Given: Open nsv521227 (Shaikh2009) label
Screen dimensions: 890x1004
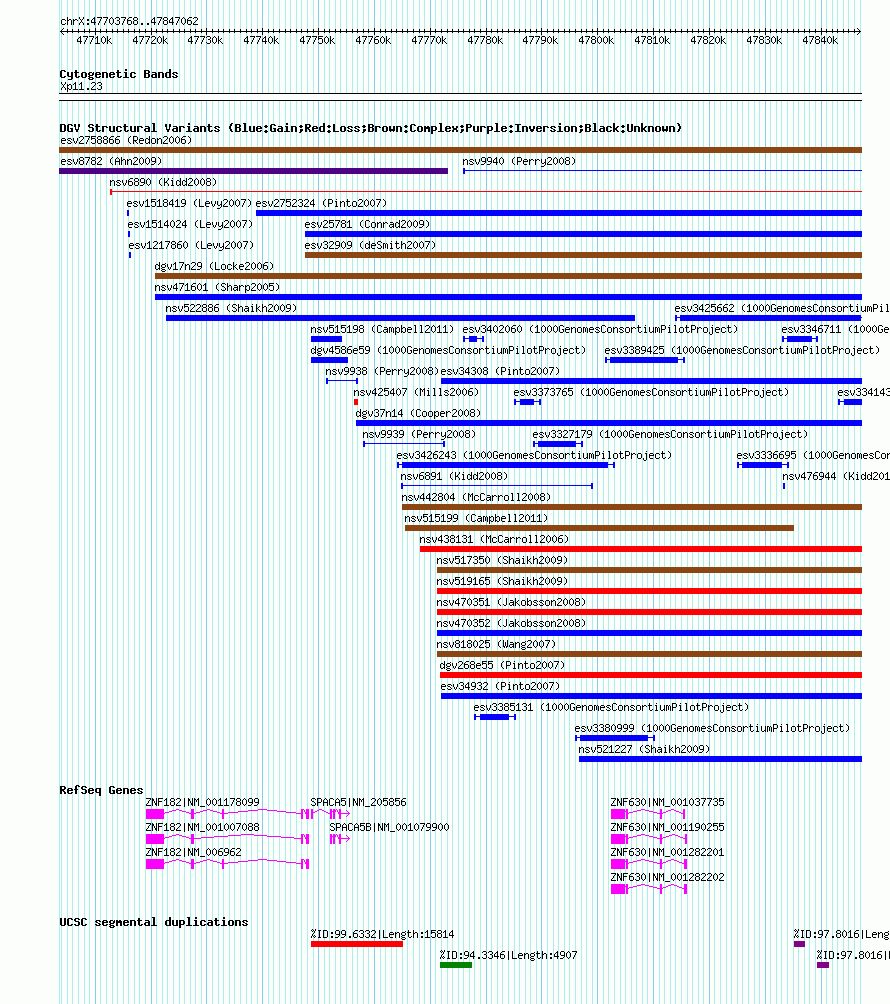Looking at the screenshot, I should tap(645, 749).
